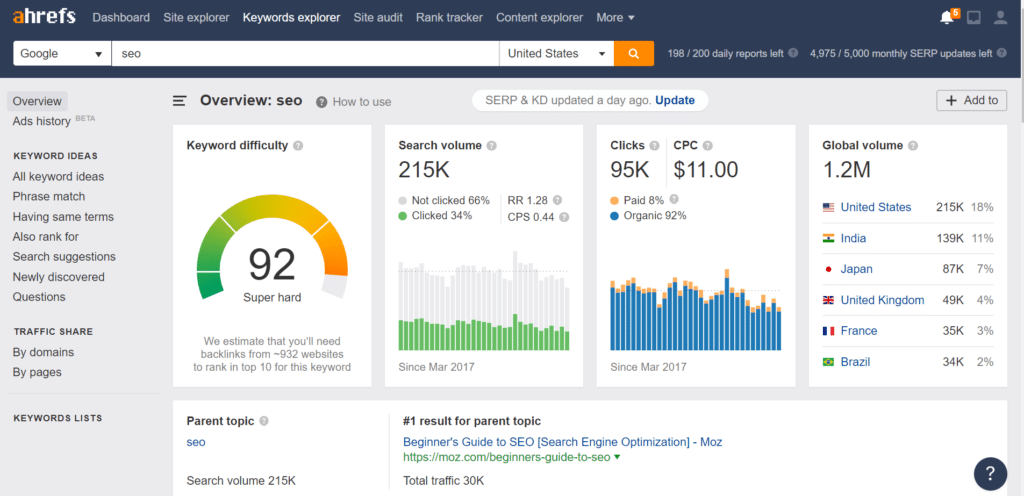Go to Dashboard in top navigation
The height and width of the screenshot is (496, 1024).
pyautogui.click(x=121, y=18)
